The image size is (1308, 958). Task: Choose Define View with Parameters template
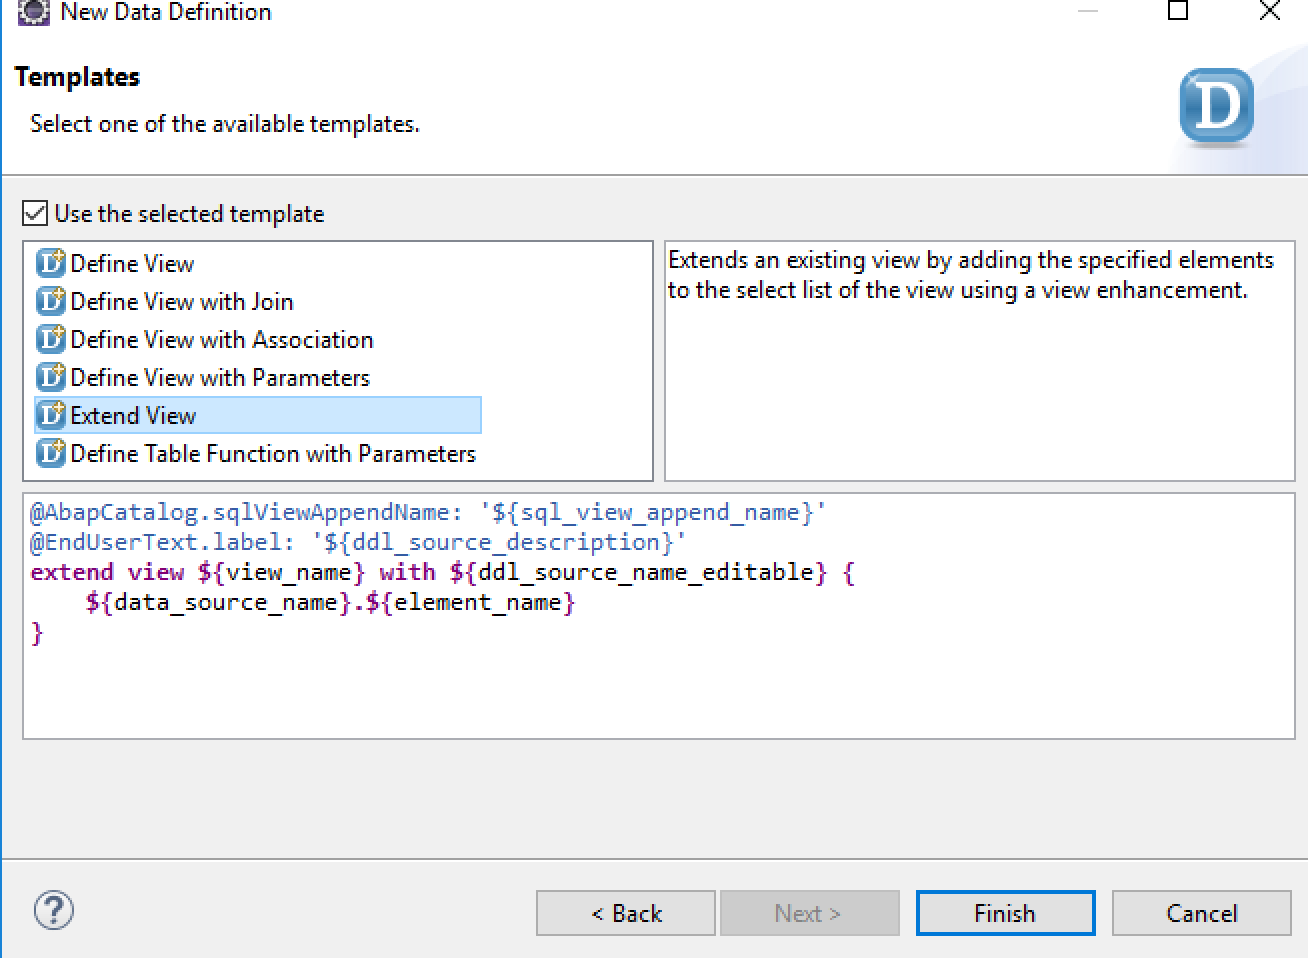tap(220, 377)
